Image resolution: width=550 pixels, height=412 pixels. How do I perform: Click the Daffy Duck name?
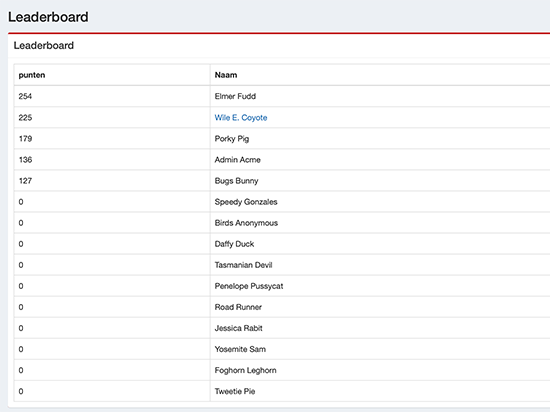coord(234,244)
